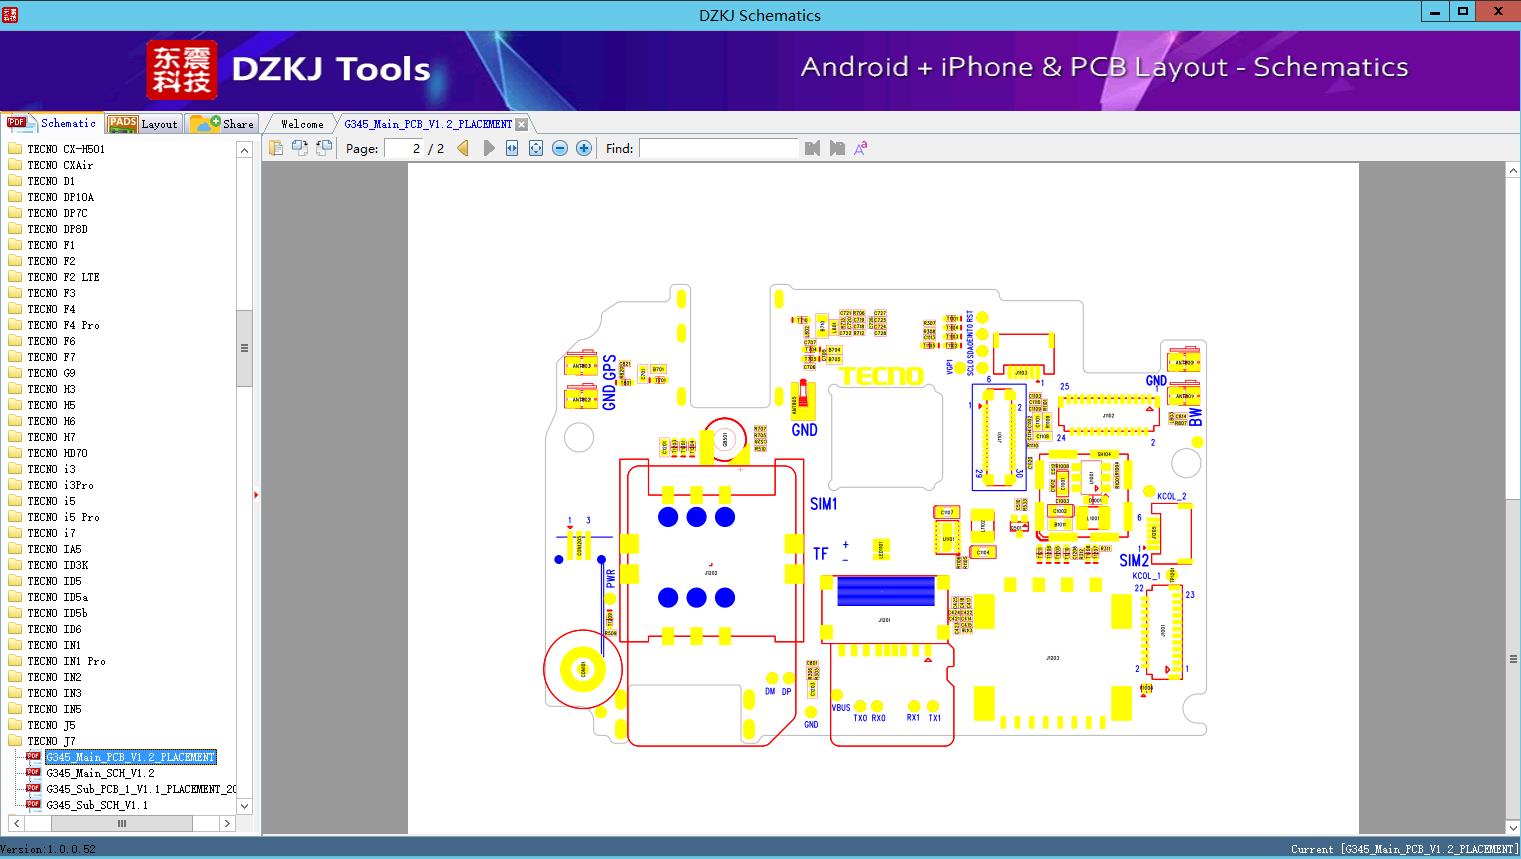Viewport: 1521px width, 859px height.
Task: Fit the whole page in view
Action: click(536, 148)
